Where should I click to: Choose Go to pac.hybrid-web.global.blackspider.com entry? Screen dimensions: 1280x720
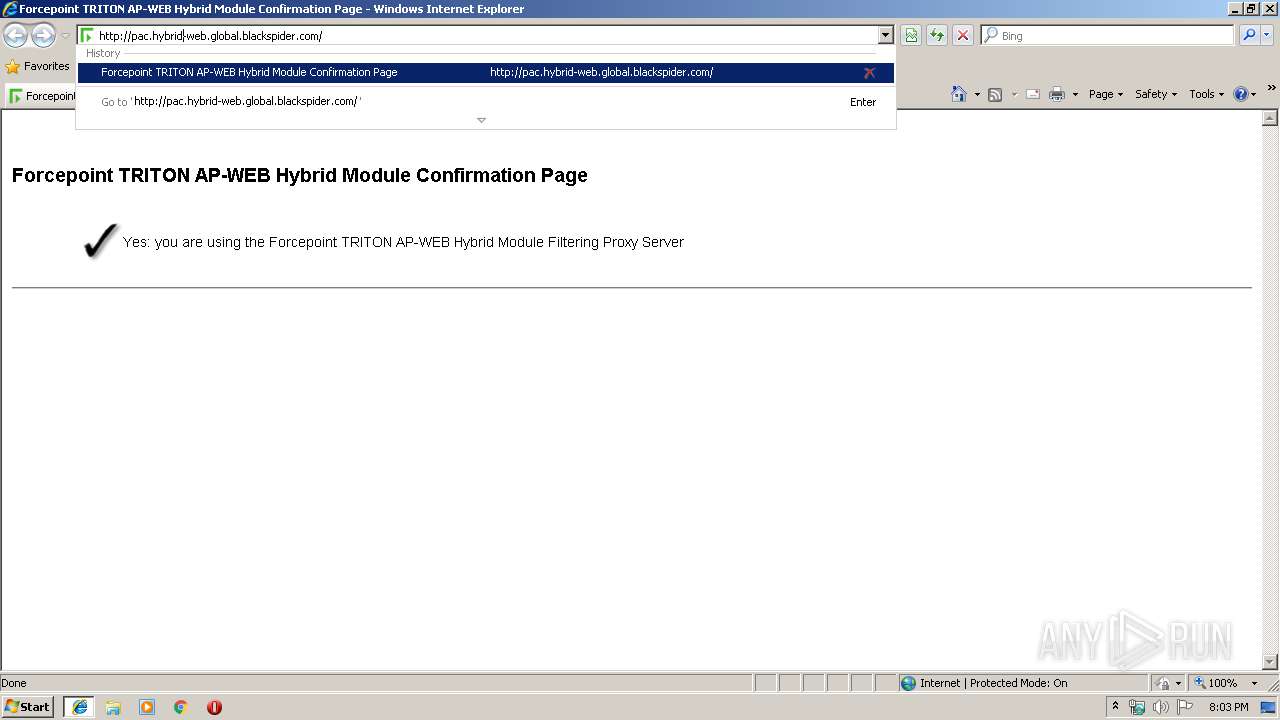pos(485,101)
